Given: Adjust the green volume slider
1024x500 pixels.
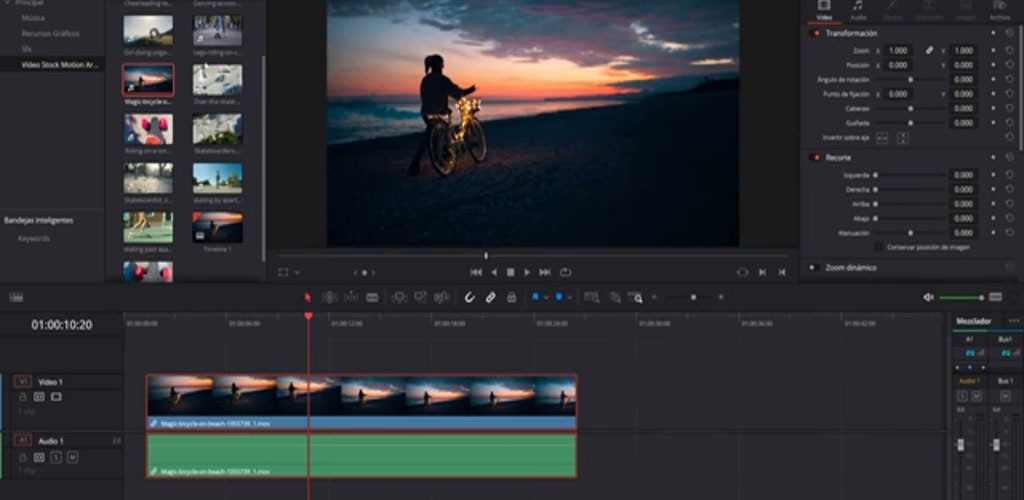Looking at the screenshot, I should [x=960, y=297].
